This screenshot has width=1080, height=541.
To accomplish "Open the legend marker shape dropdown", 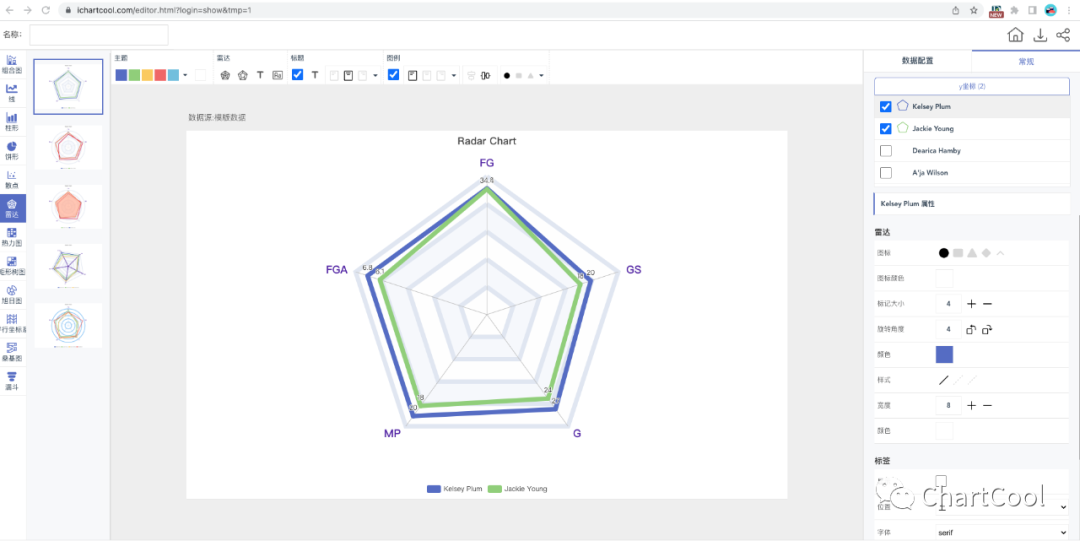I will pyautogui.click(x=541, y=75).
